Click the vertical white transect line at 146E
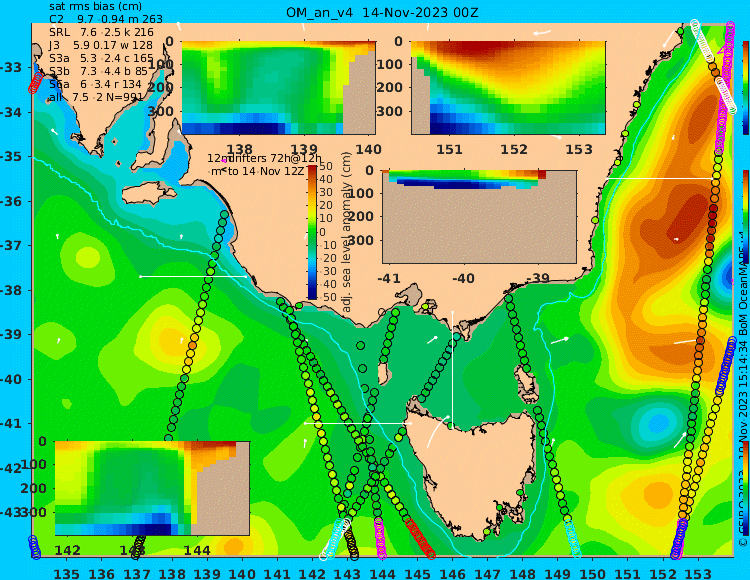 coord(452,368)
